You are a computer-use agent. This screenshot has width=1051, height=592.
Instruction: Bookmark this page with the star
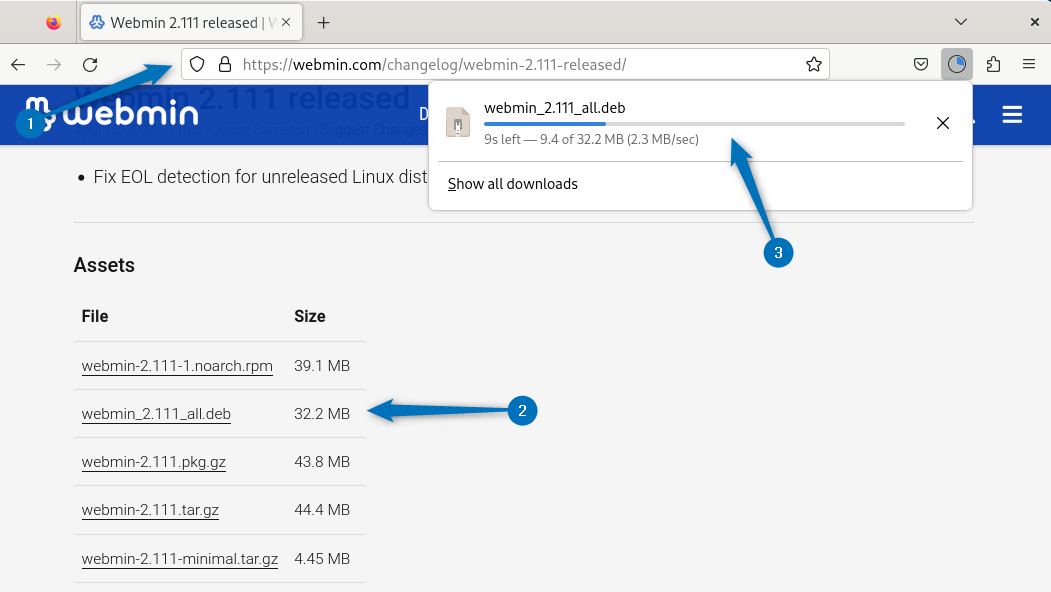[814, 63]
